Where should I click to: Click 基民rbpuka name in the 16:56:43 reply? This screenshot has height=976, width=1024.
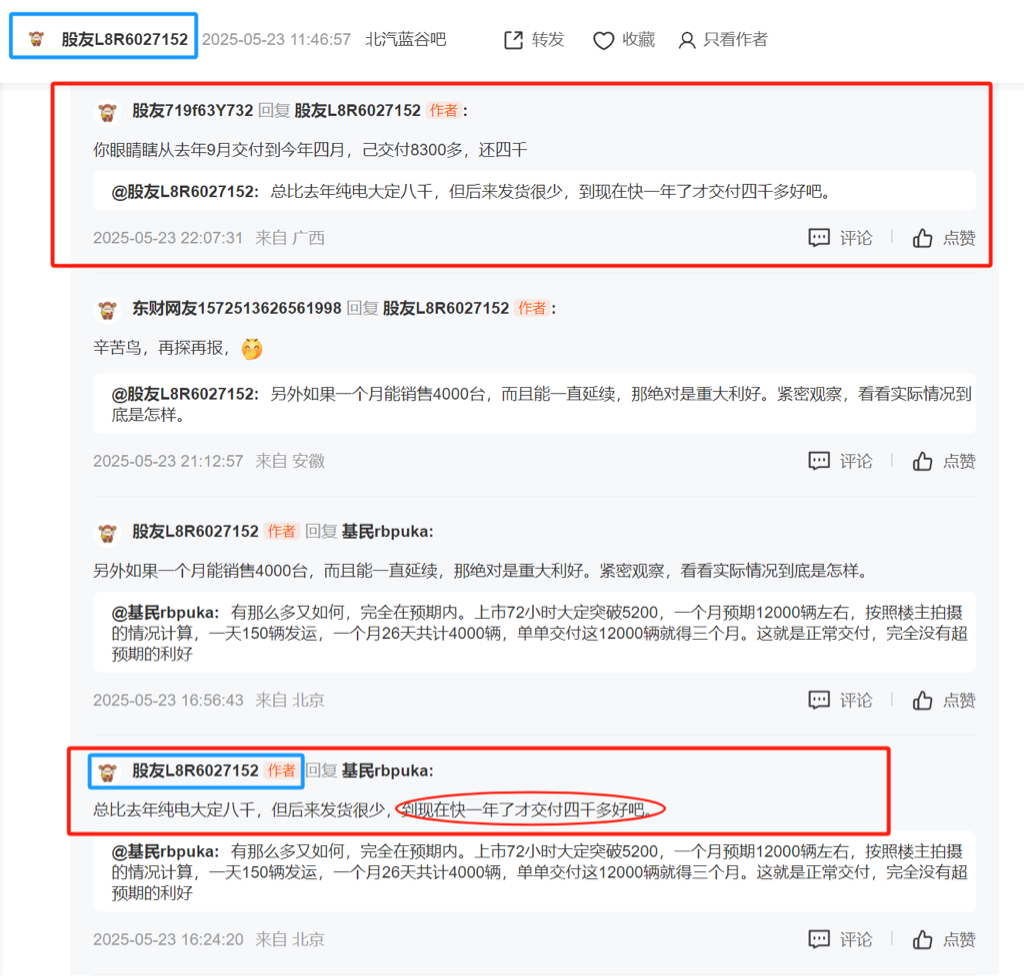(x=387, y=531)
